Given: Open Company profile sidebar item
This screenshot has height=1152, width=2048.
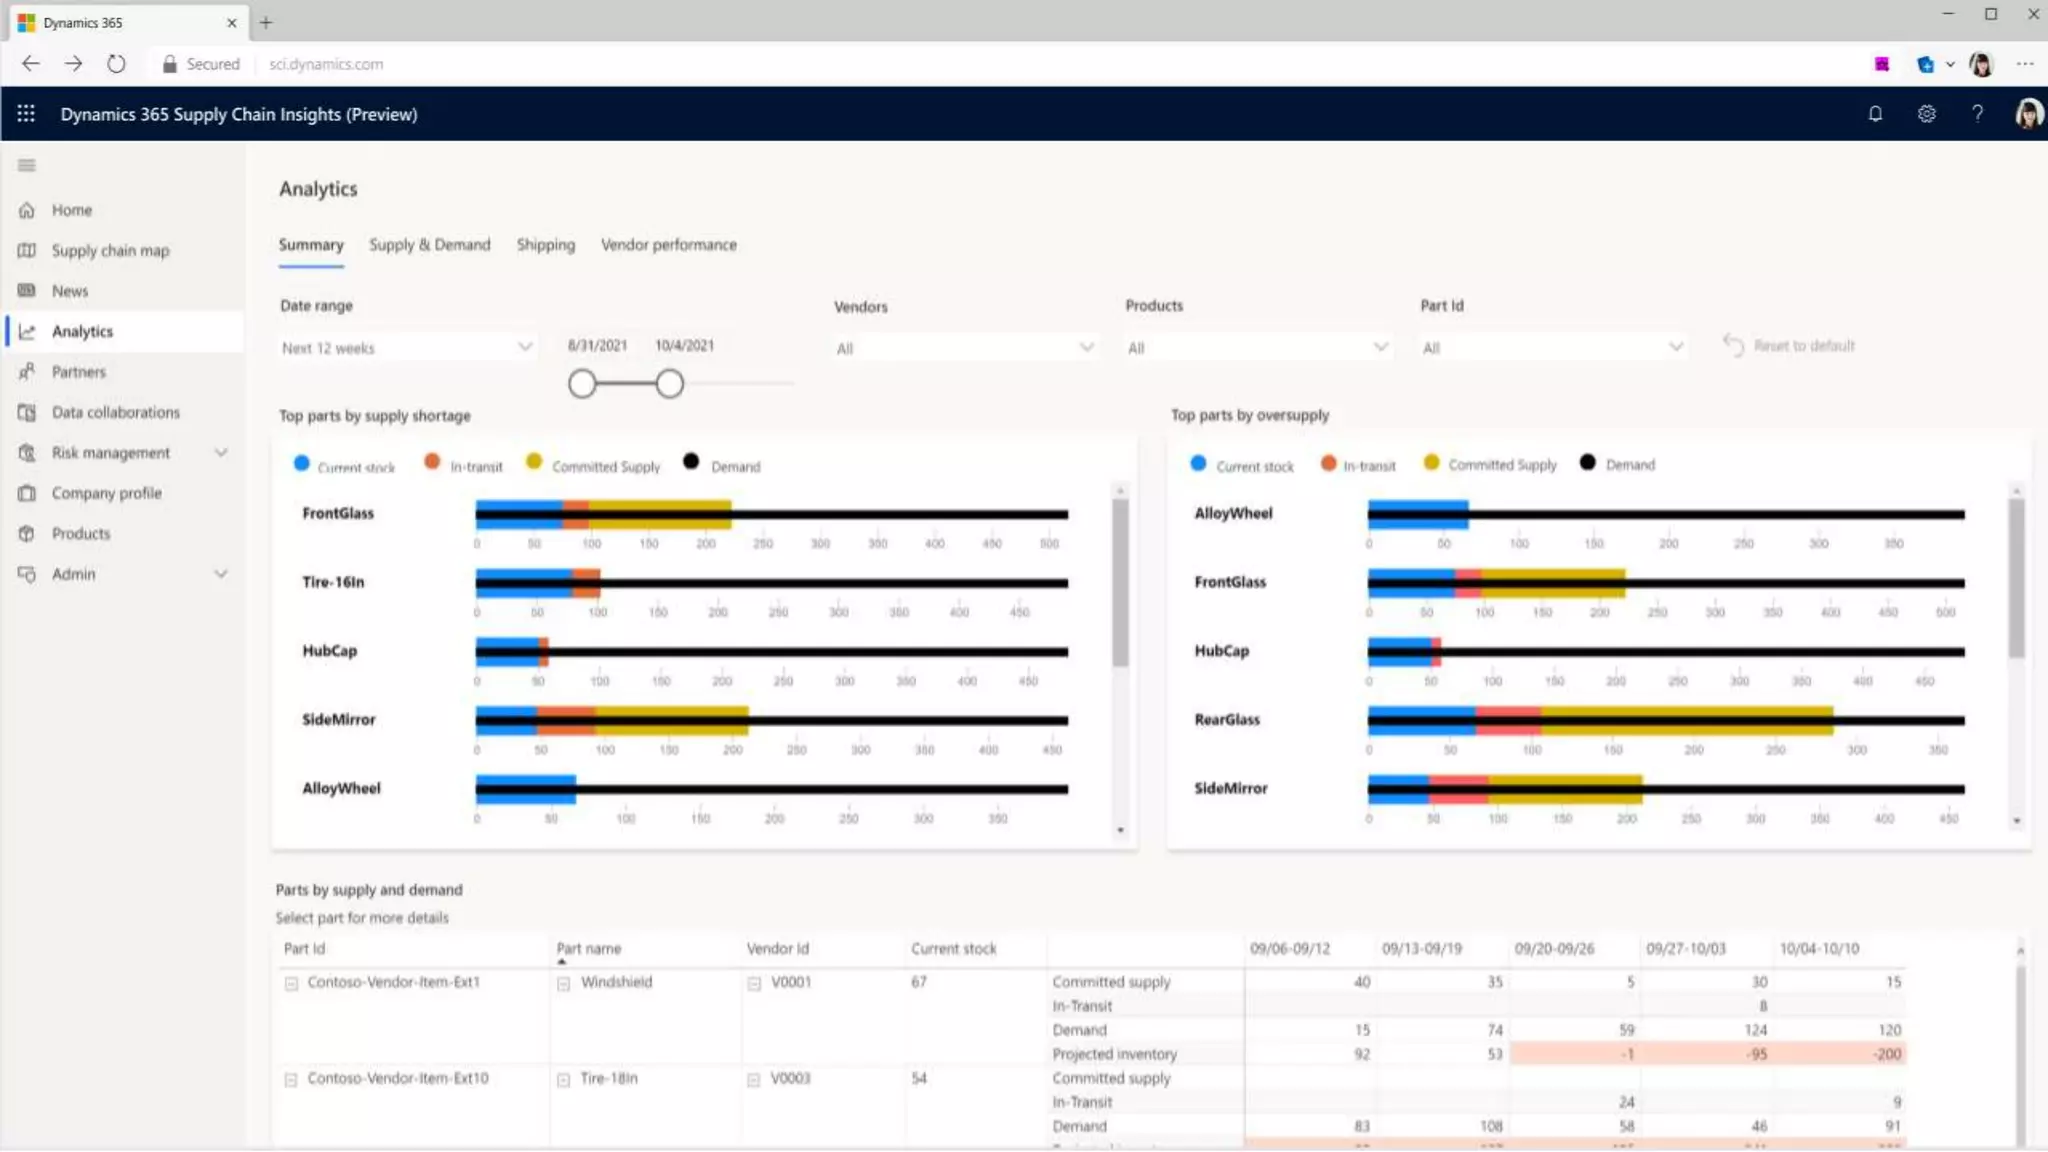Looking at the screenshot, I should point(106,494).
